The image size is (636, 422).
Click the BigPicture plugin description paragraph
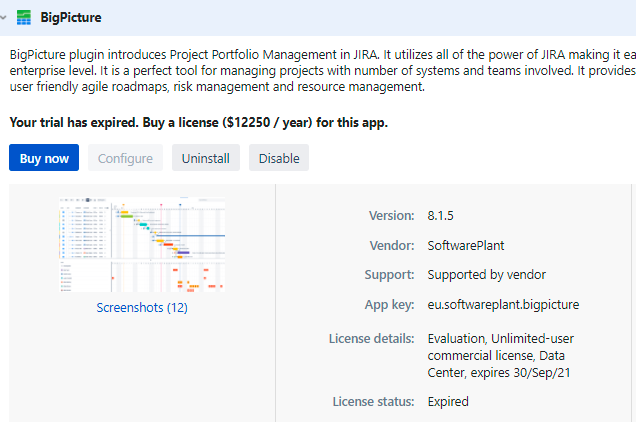[322, 71]
